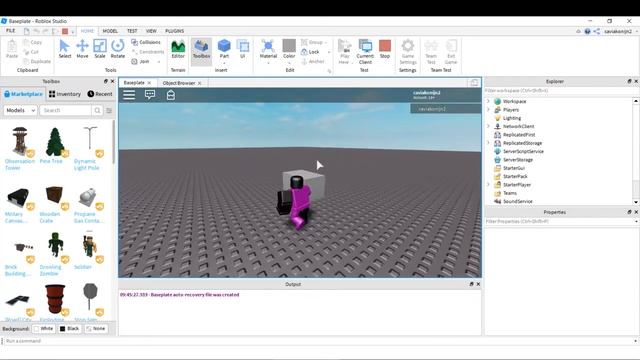Click the Filter workspace field in Explorer
This screenshot has height=360, width=640.
tap(558, 91)
